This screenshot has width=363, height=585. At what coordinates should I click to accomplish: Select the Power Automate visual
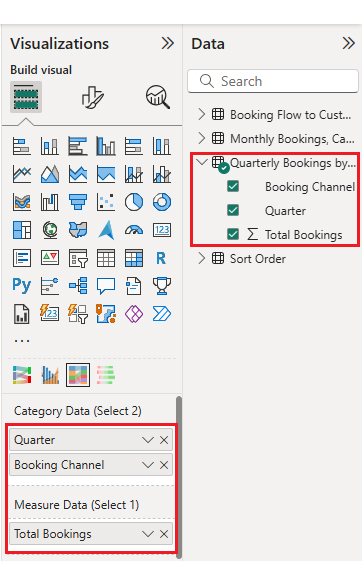[x=162, y=314]
